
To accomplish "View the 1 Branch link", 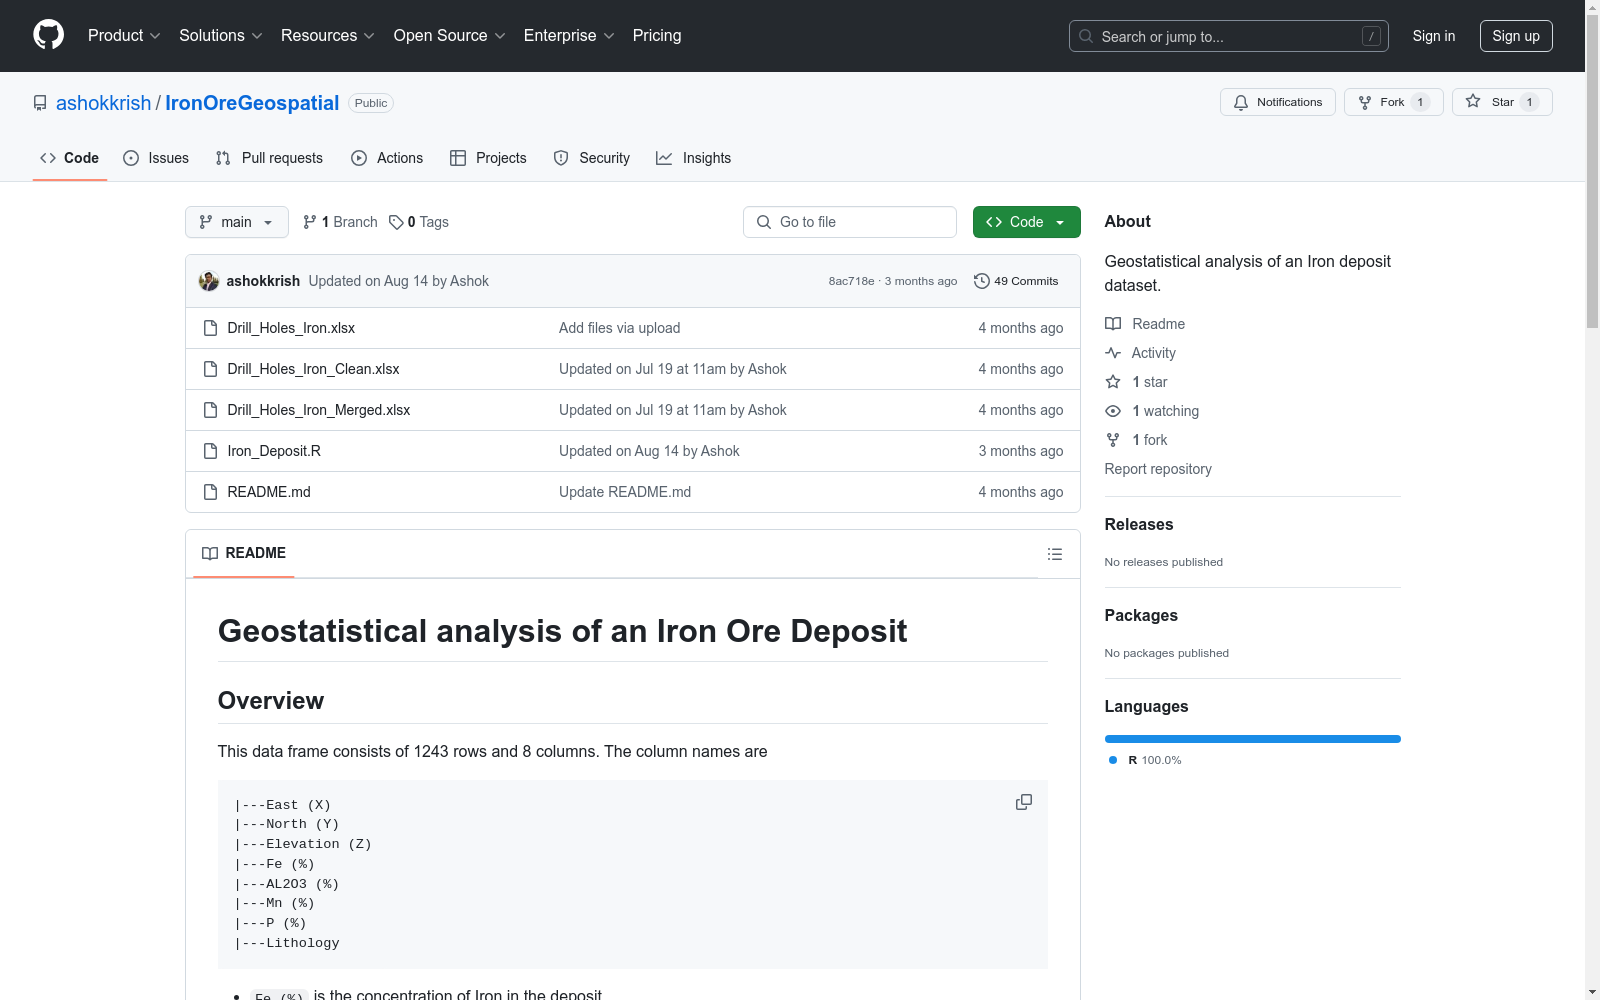I will tap(340, 222).
